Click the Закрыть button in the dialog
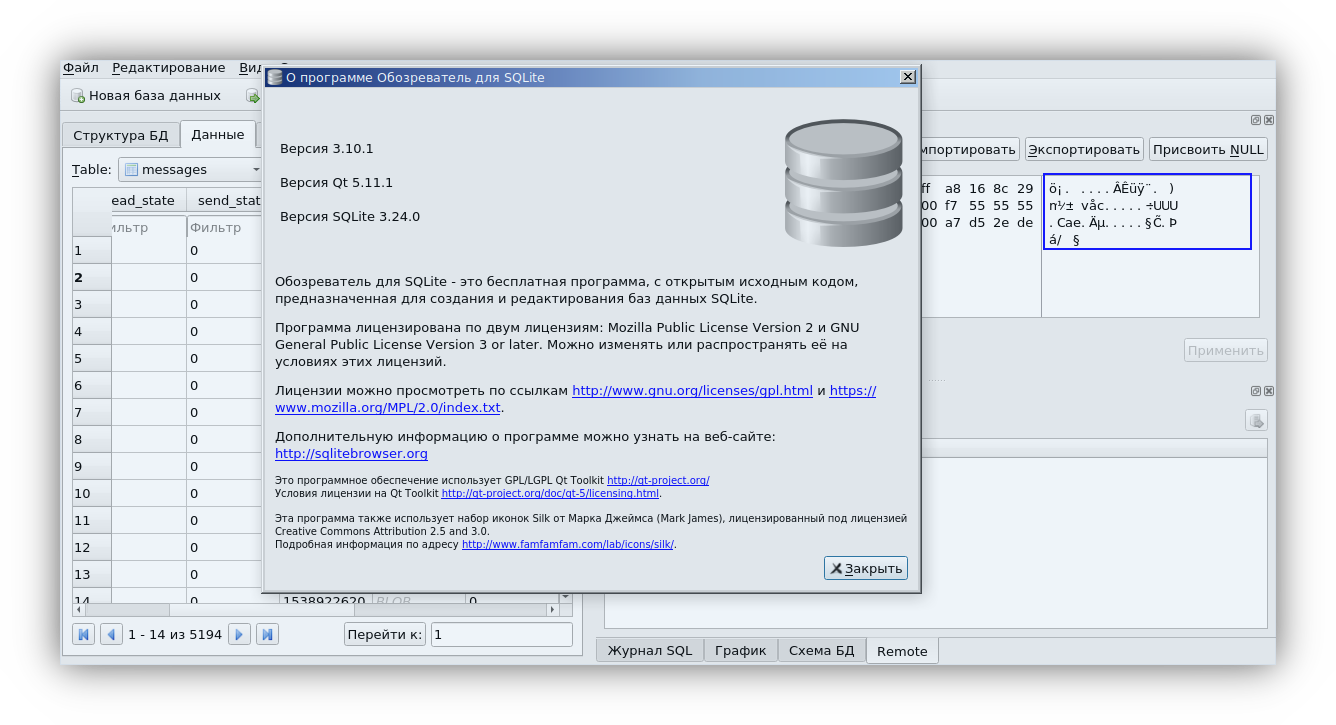The width and height of the screenshot is (1336, 725). pyautogui.click(x=865, y=567)
